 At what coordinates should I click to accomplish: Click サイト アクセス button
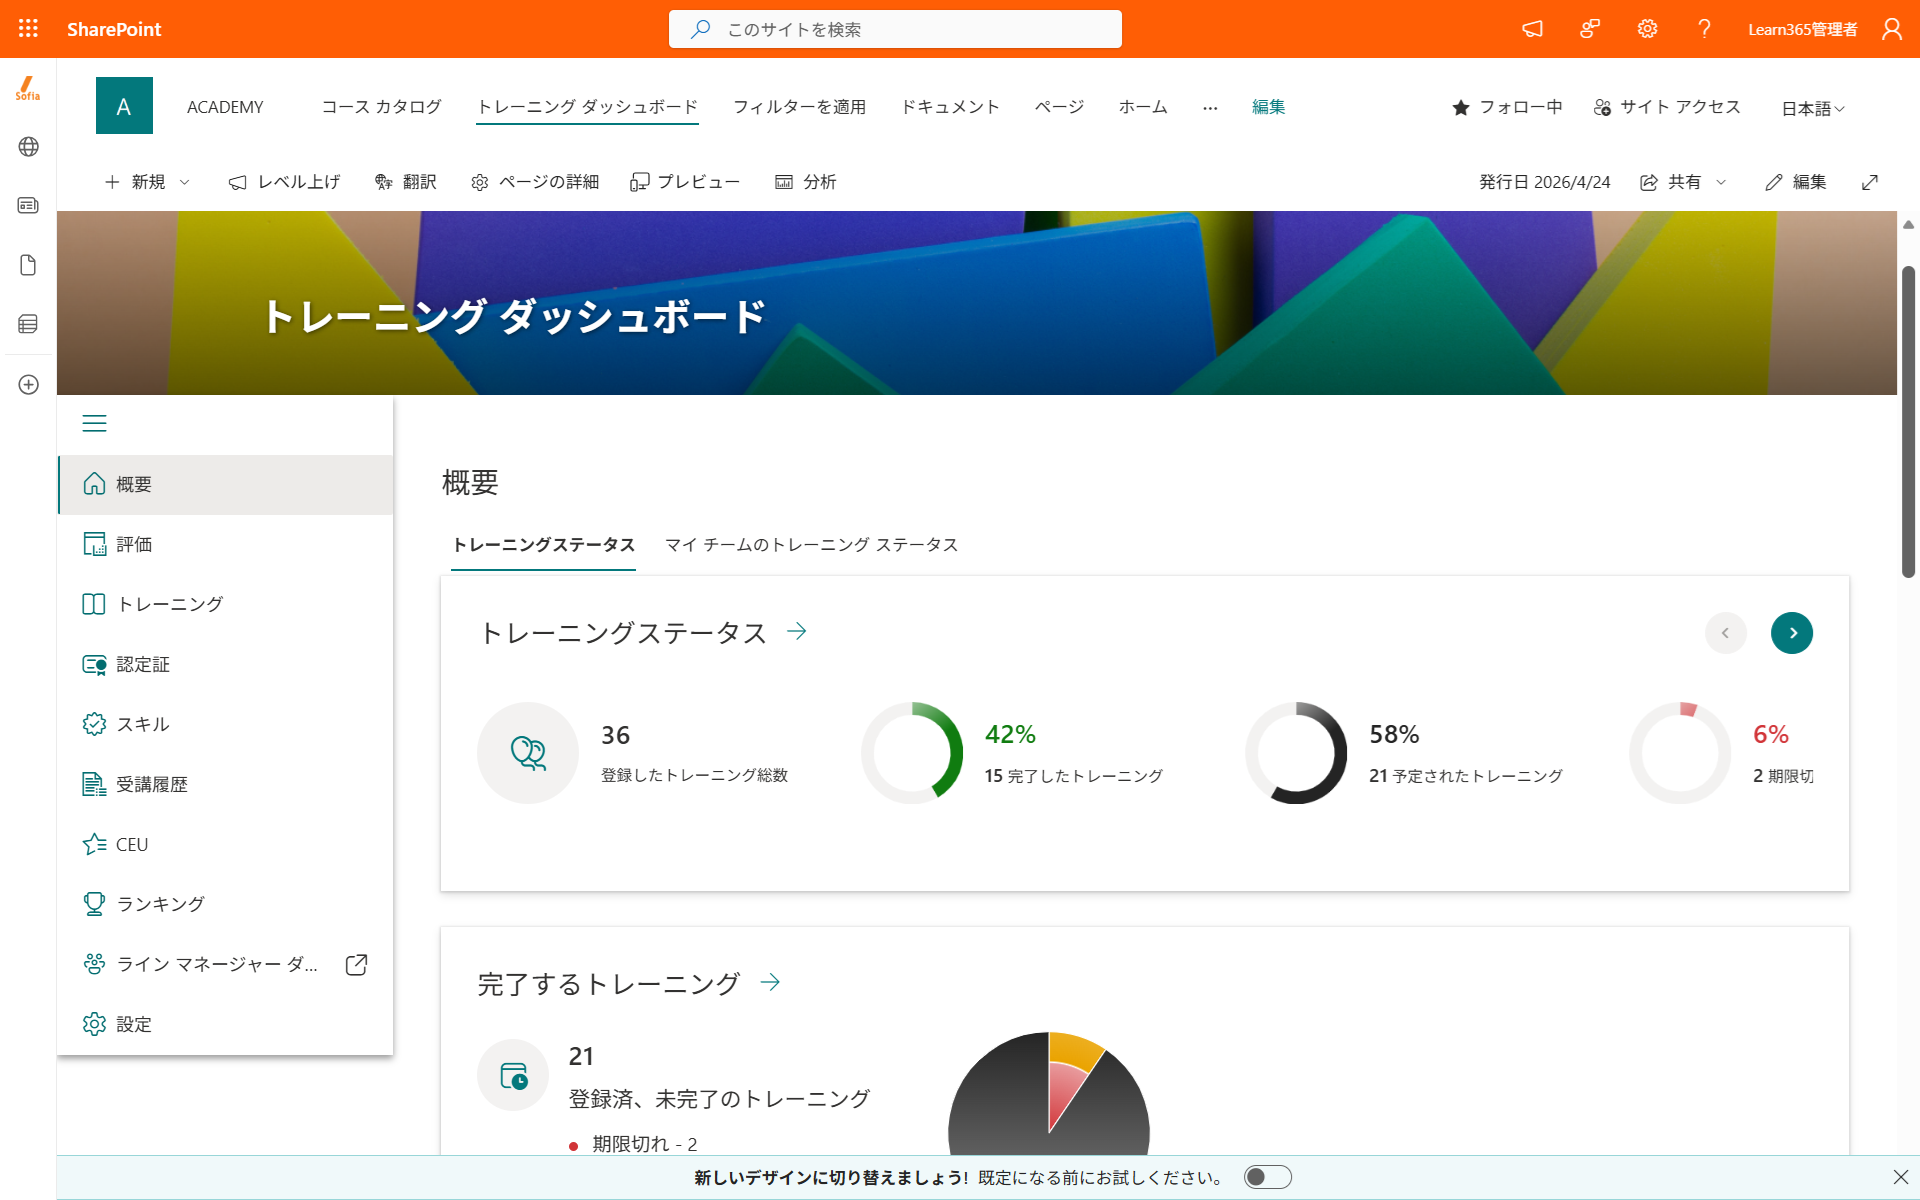coord(1667,107)
